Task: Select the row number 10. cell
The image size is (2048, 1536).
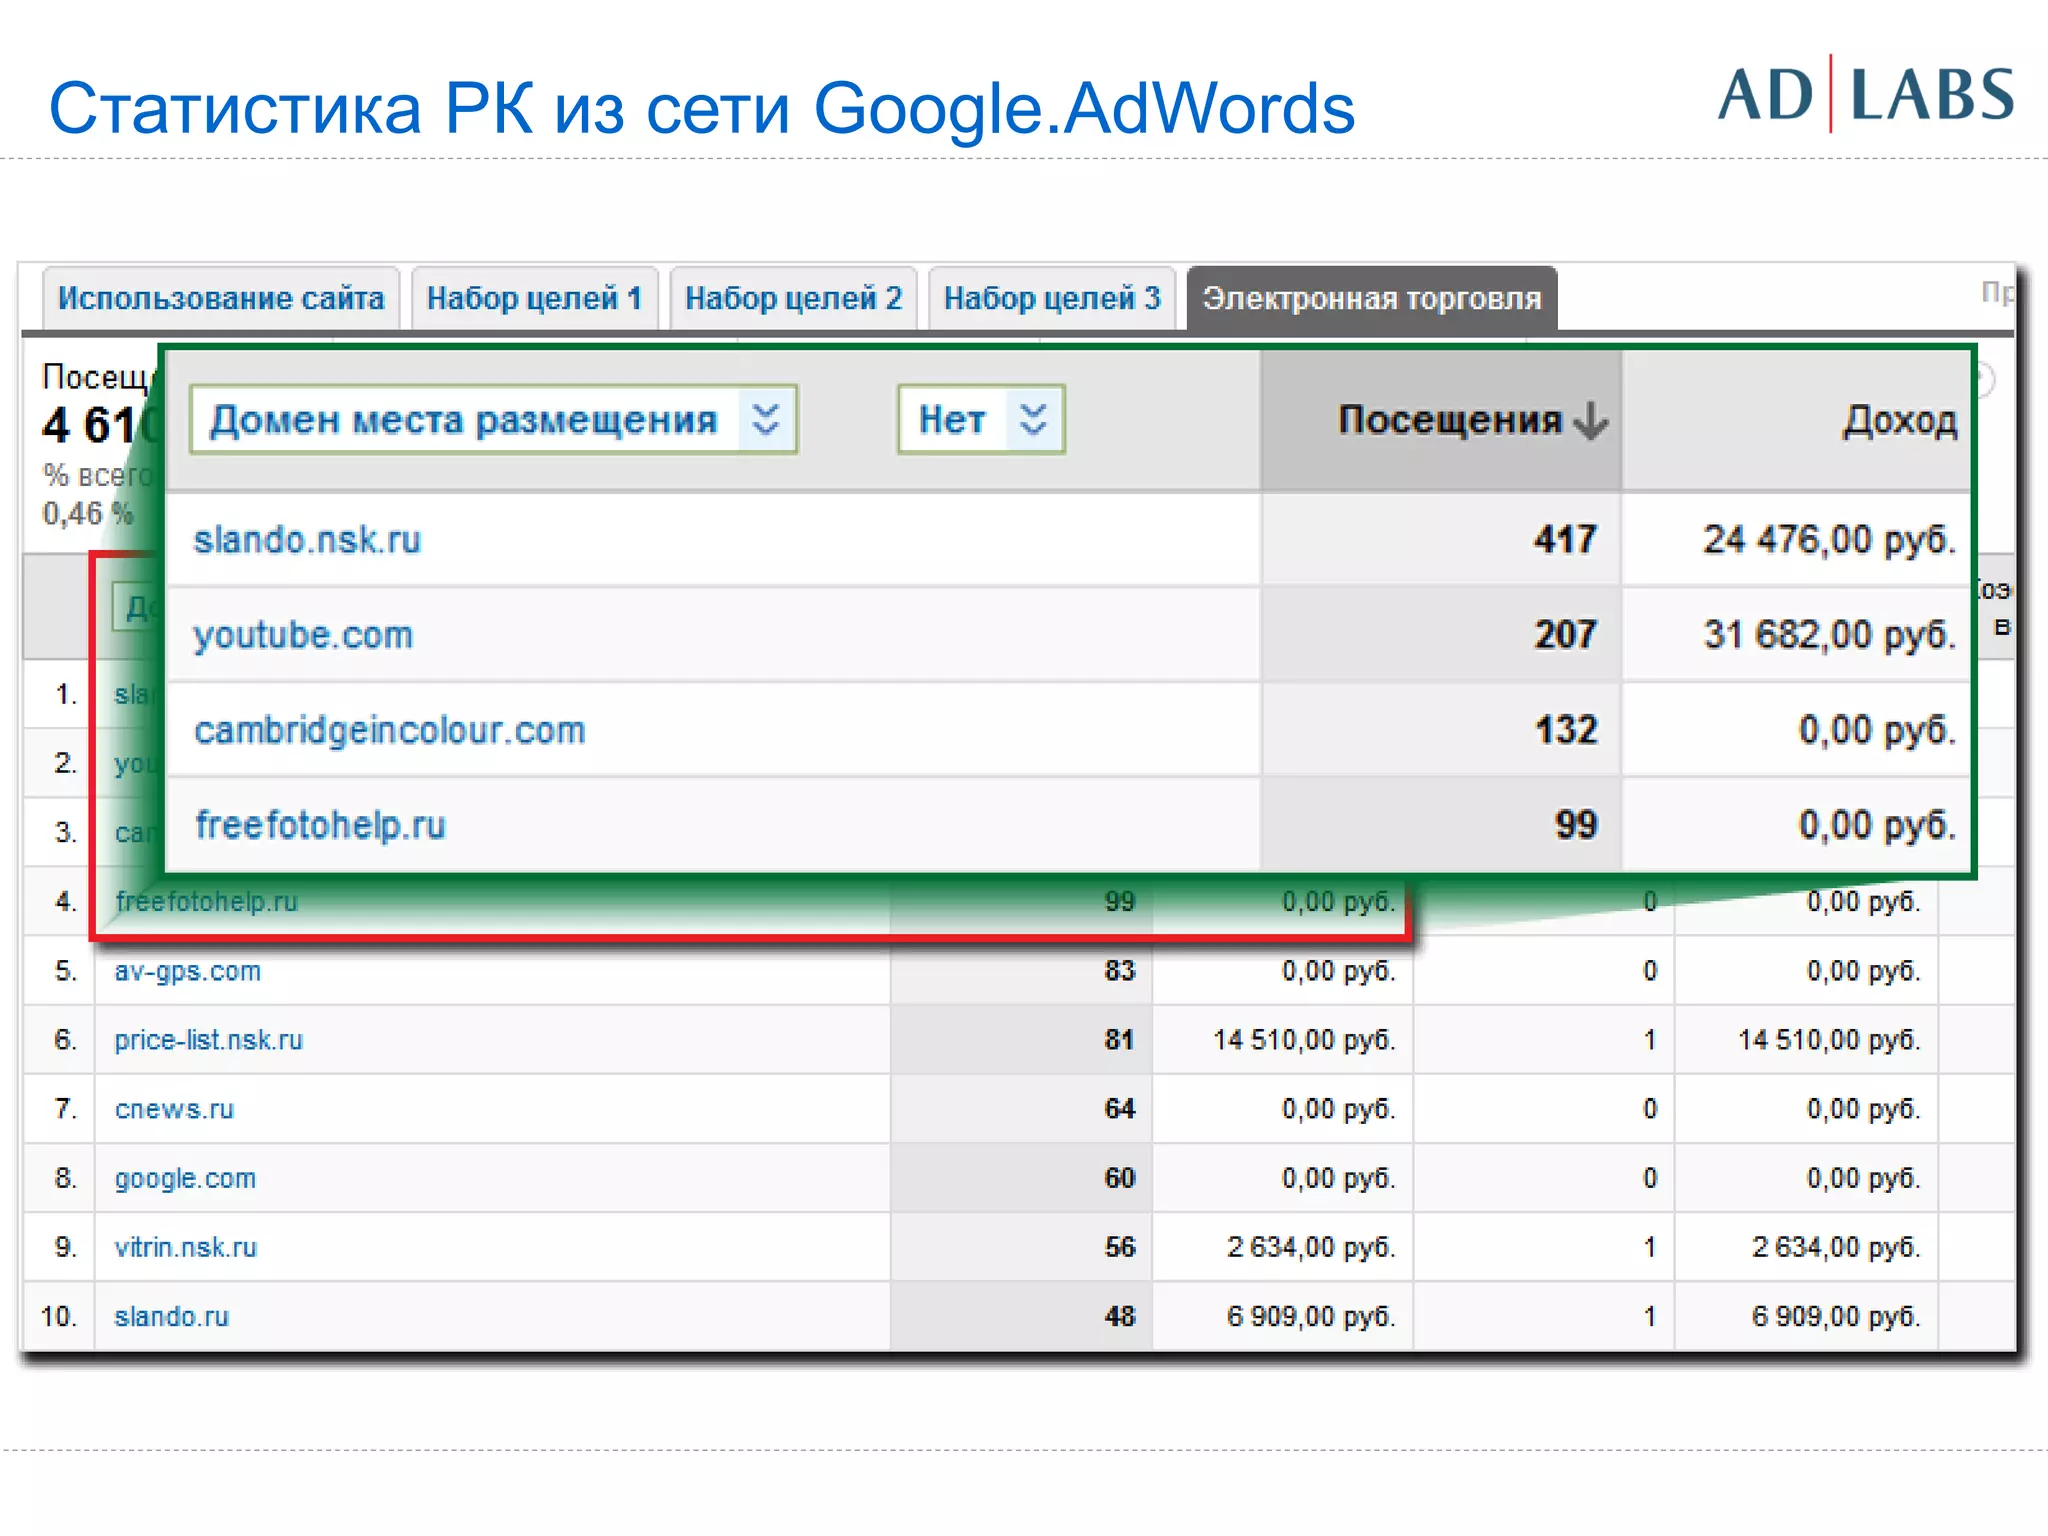Action: pos(60,1316)
